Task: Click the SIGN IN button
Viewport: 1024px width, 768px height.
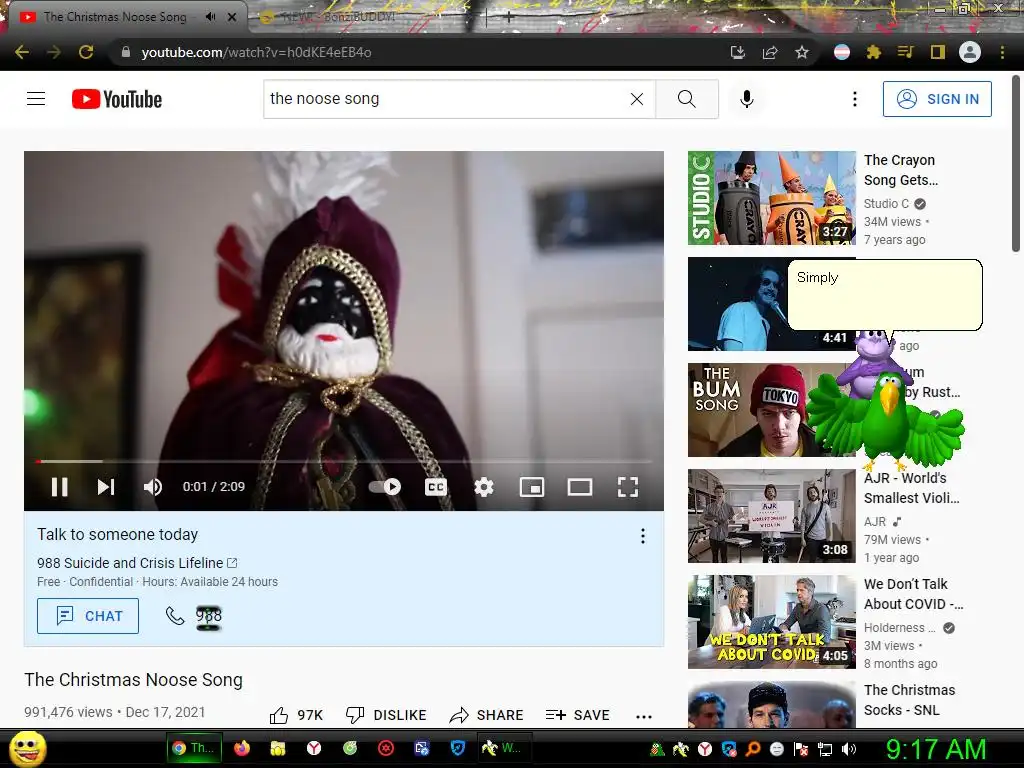Action: coord(937,99)
